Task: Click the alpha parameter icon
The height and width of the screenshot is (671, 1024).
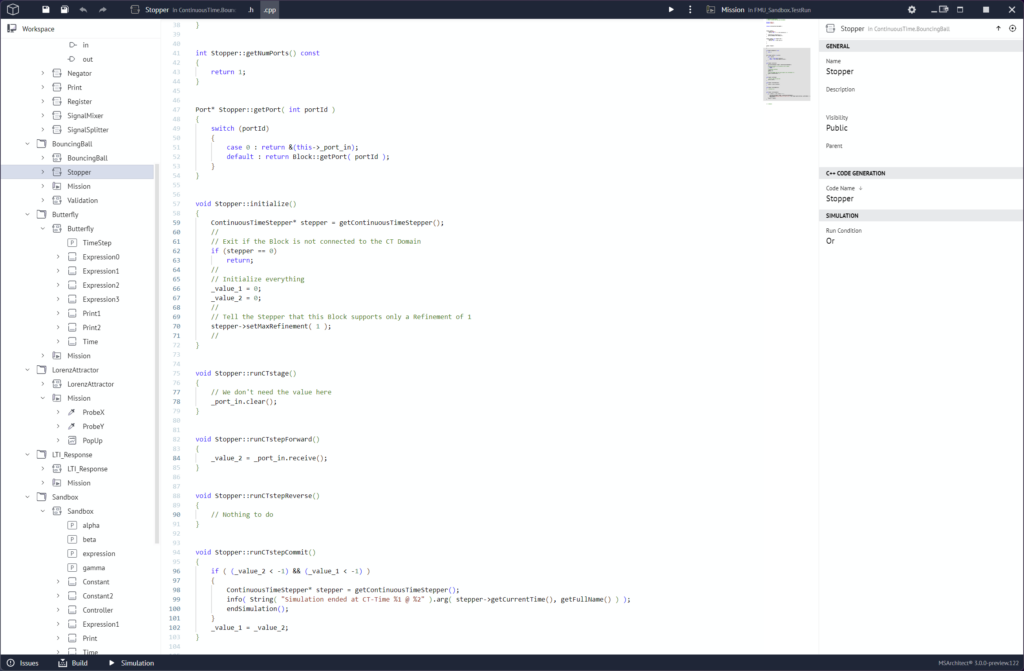Action: click(72, 525)
